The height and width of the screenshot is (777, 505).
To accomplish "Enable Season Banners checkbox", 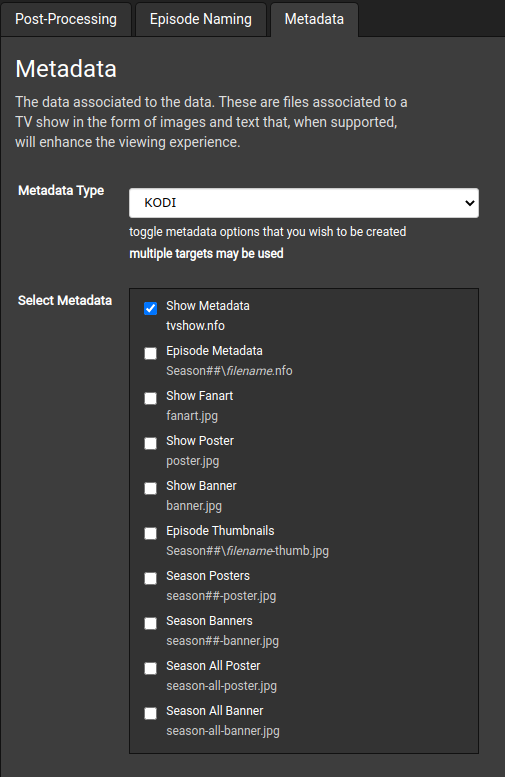I will click(151, 623).
